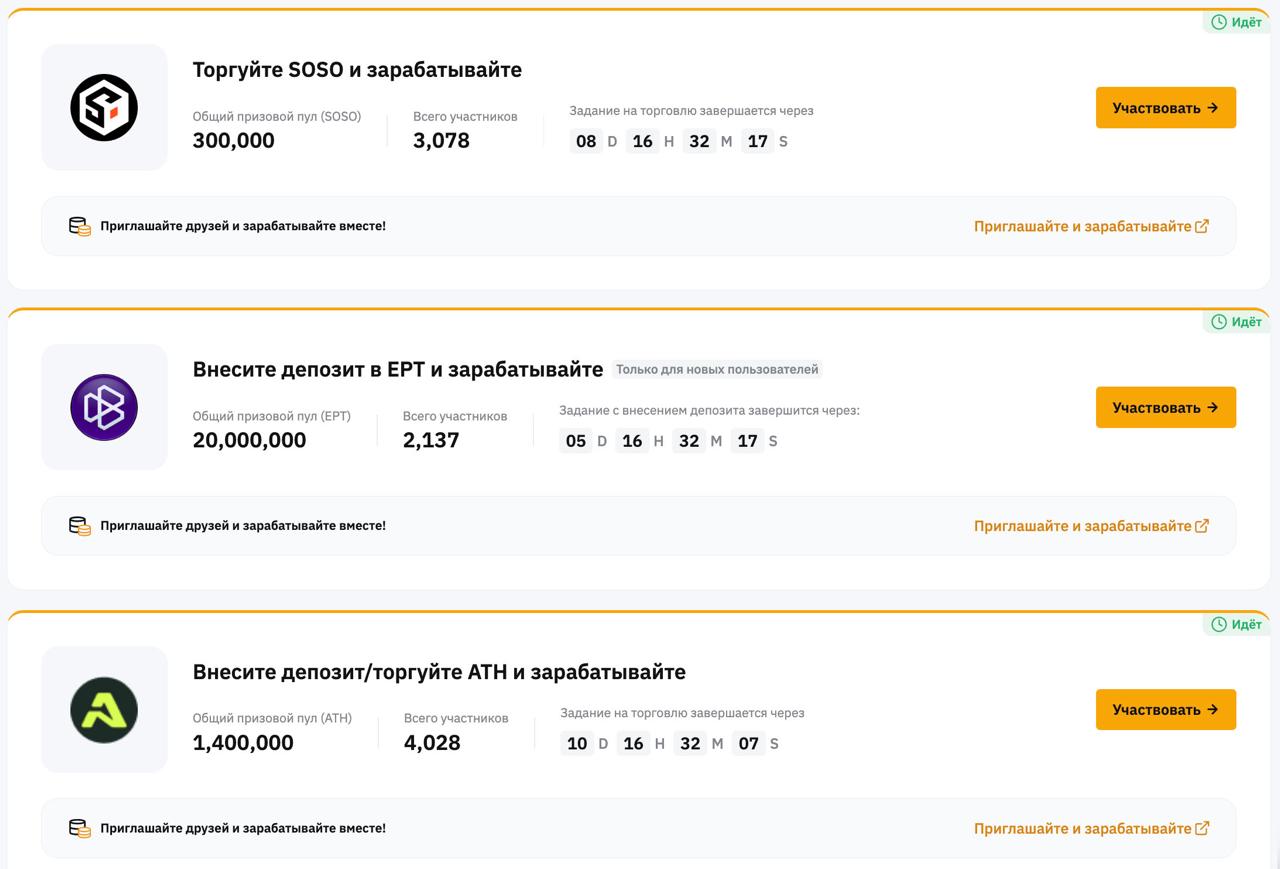Click the clock icon on EPT status badge
The image size is (1280, 869).
[1219, 322]
